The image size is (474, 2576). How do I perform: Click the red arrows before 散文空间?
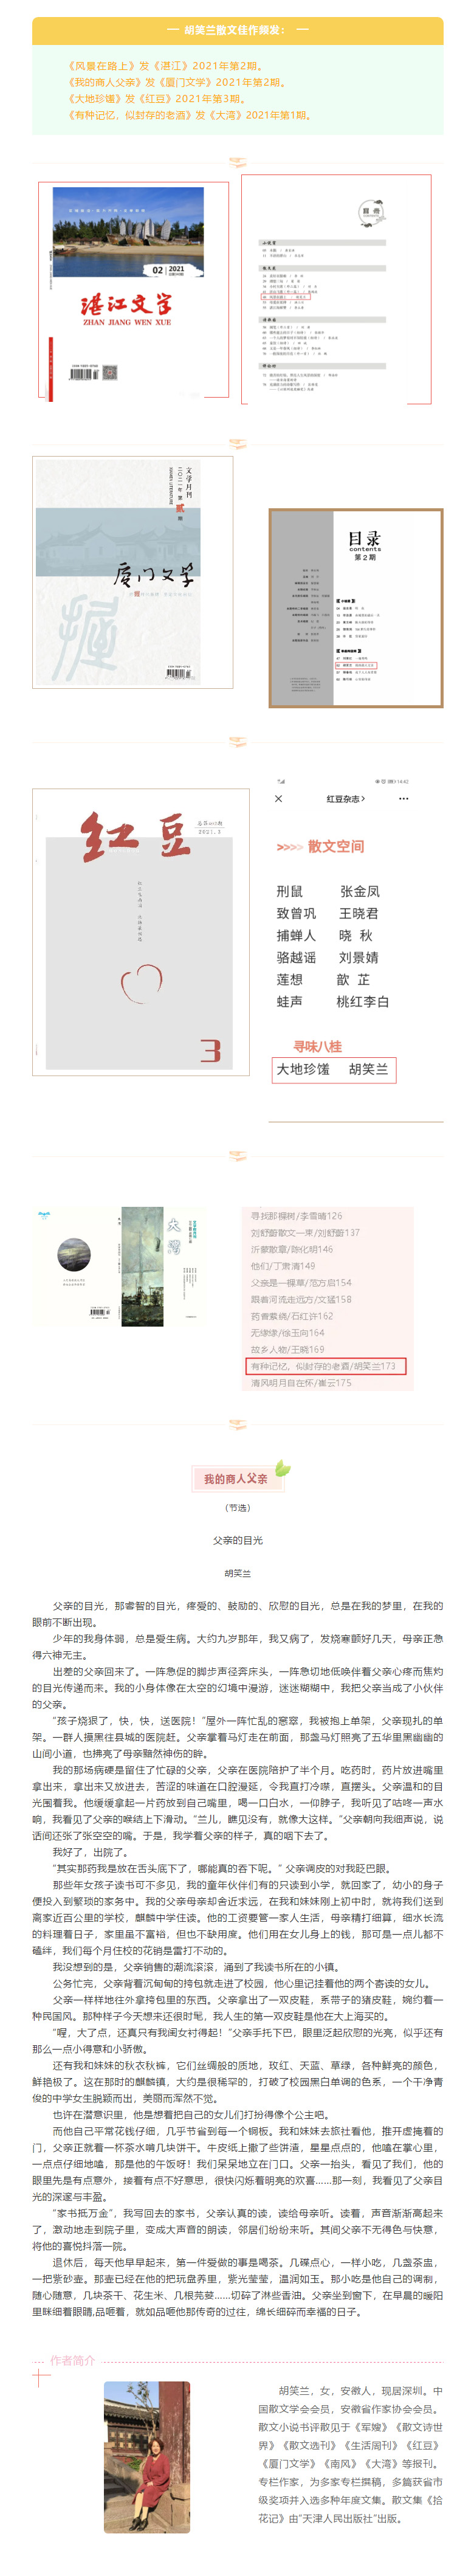click(x=289, y=847)
